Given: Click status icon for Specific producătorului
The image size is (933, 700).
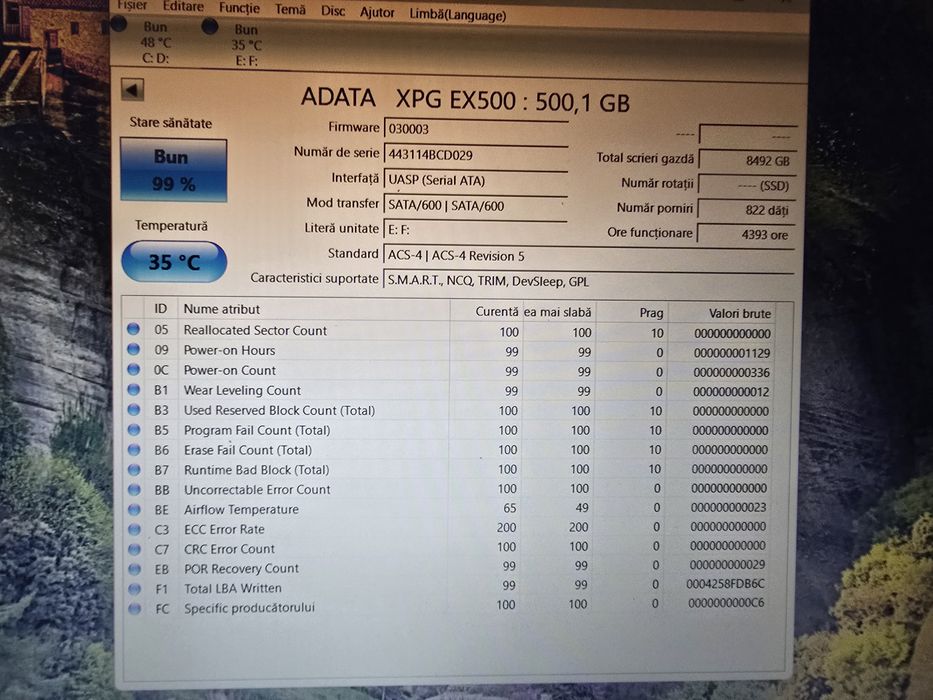Looking at the screenshot, I should [x=135, y=609].
